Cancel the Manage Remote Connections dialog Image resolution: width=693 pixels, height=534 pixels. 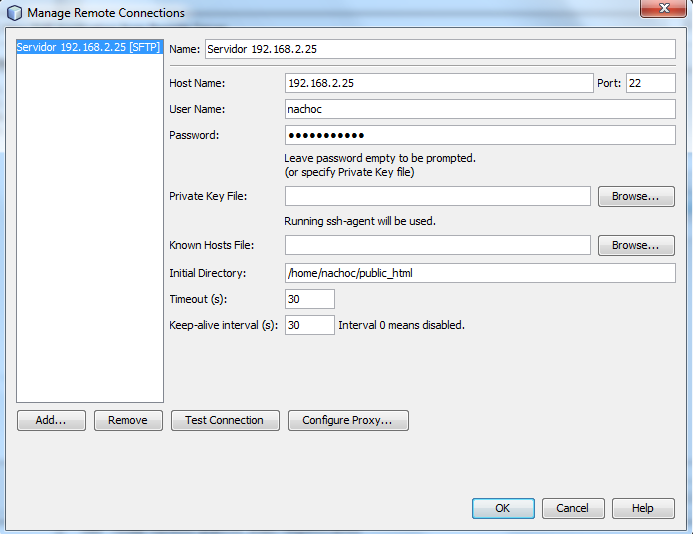click(x=573, y=508)
